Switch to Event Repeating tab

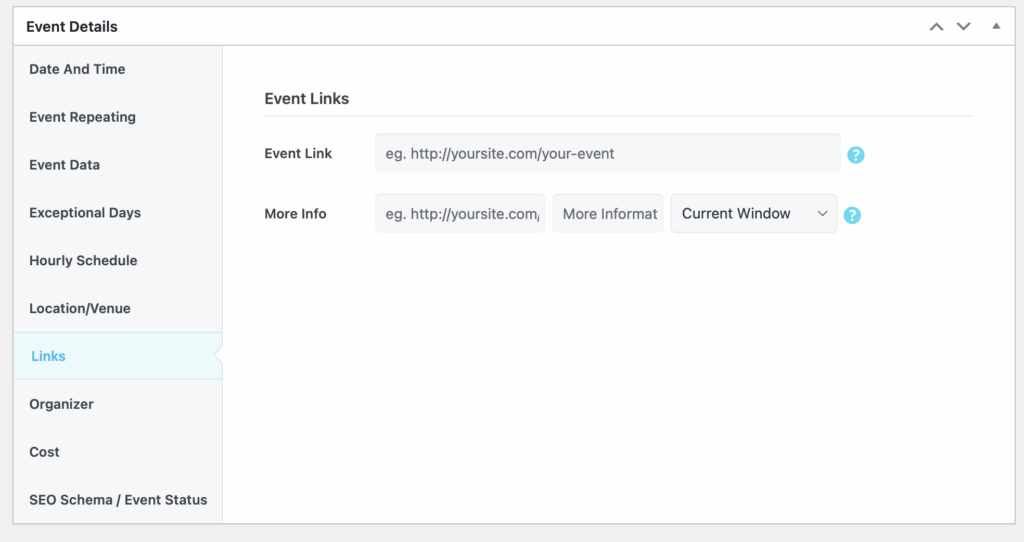[82, 117]
